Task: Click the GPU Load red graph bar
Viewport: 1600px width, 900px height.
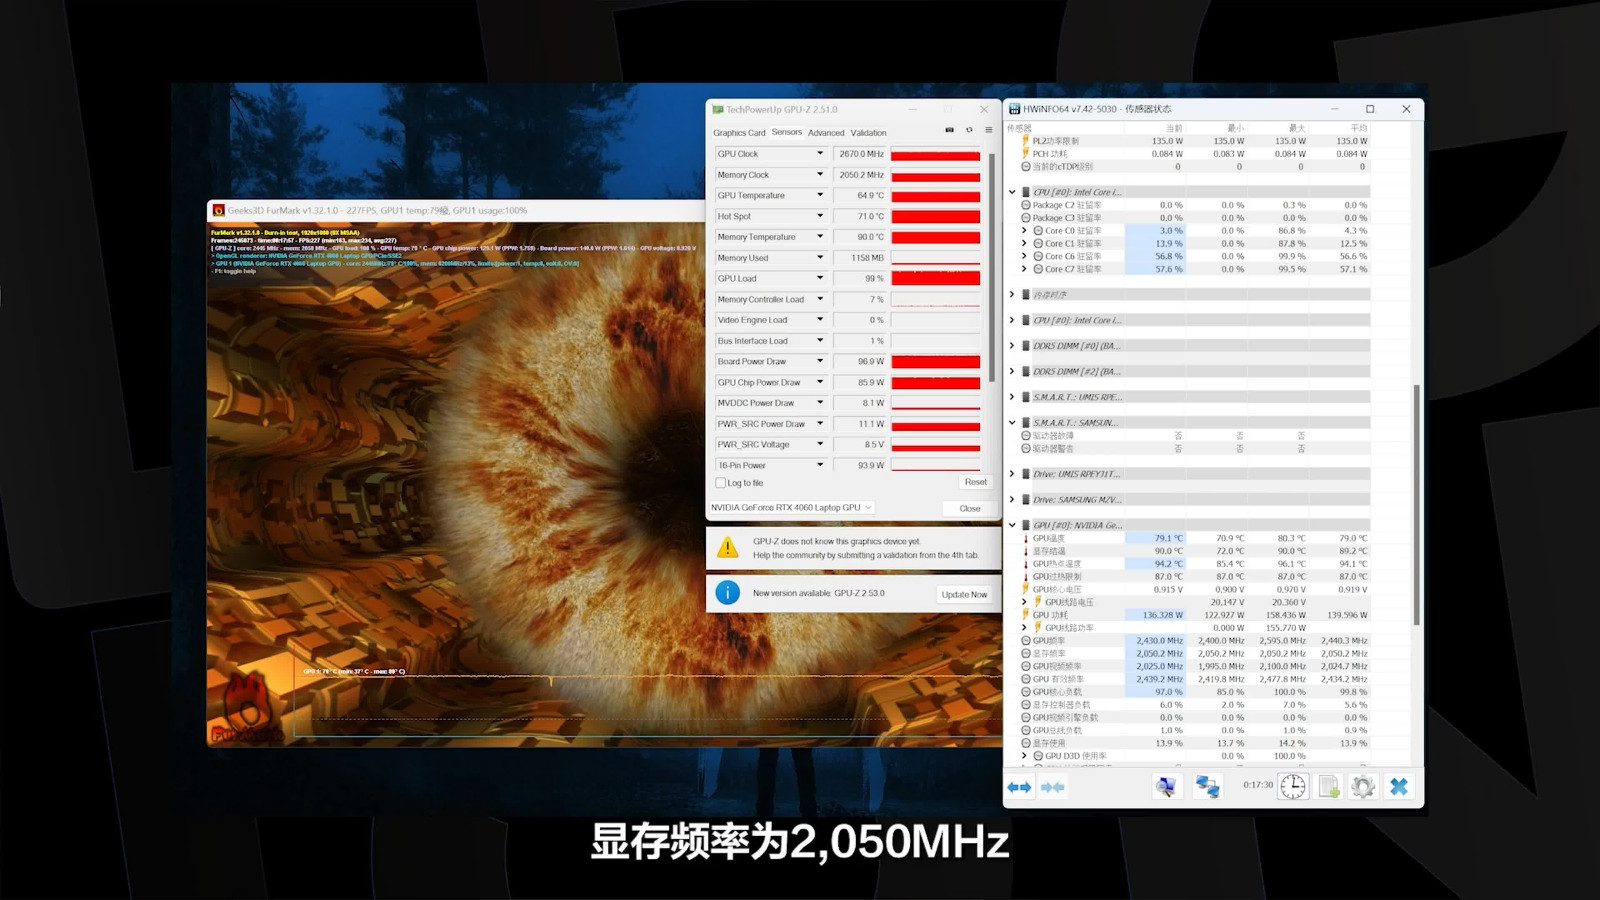Action: tap(936, 279)
